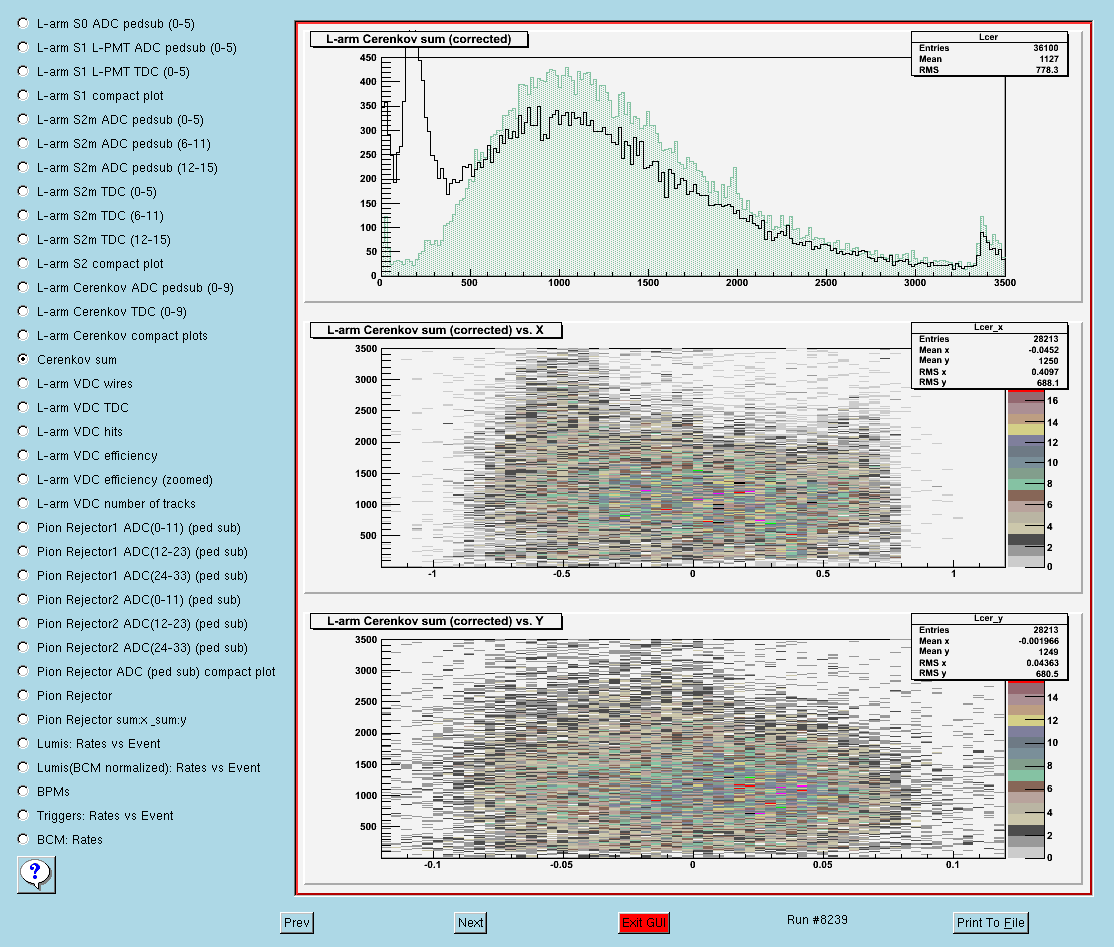Open the help question mark icon
Image resolution: width=1114 pixels, height=947 pixels.
point(36,875)
